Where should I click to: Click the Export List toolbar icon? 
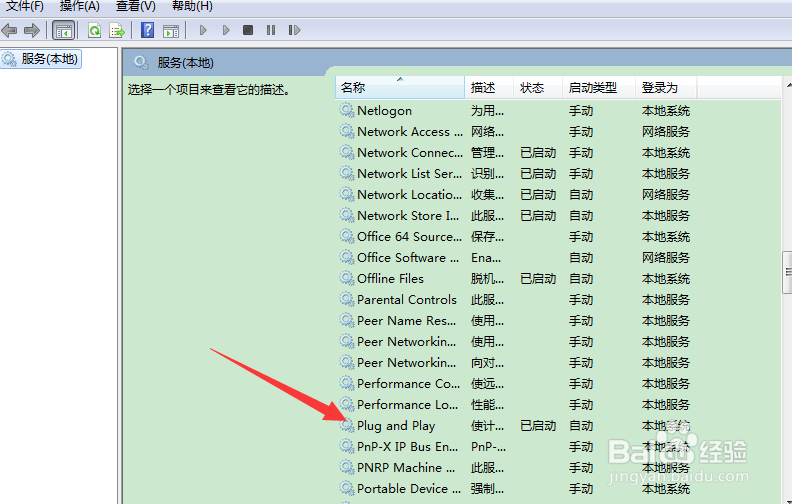(x=117, y=30)
